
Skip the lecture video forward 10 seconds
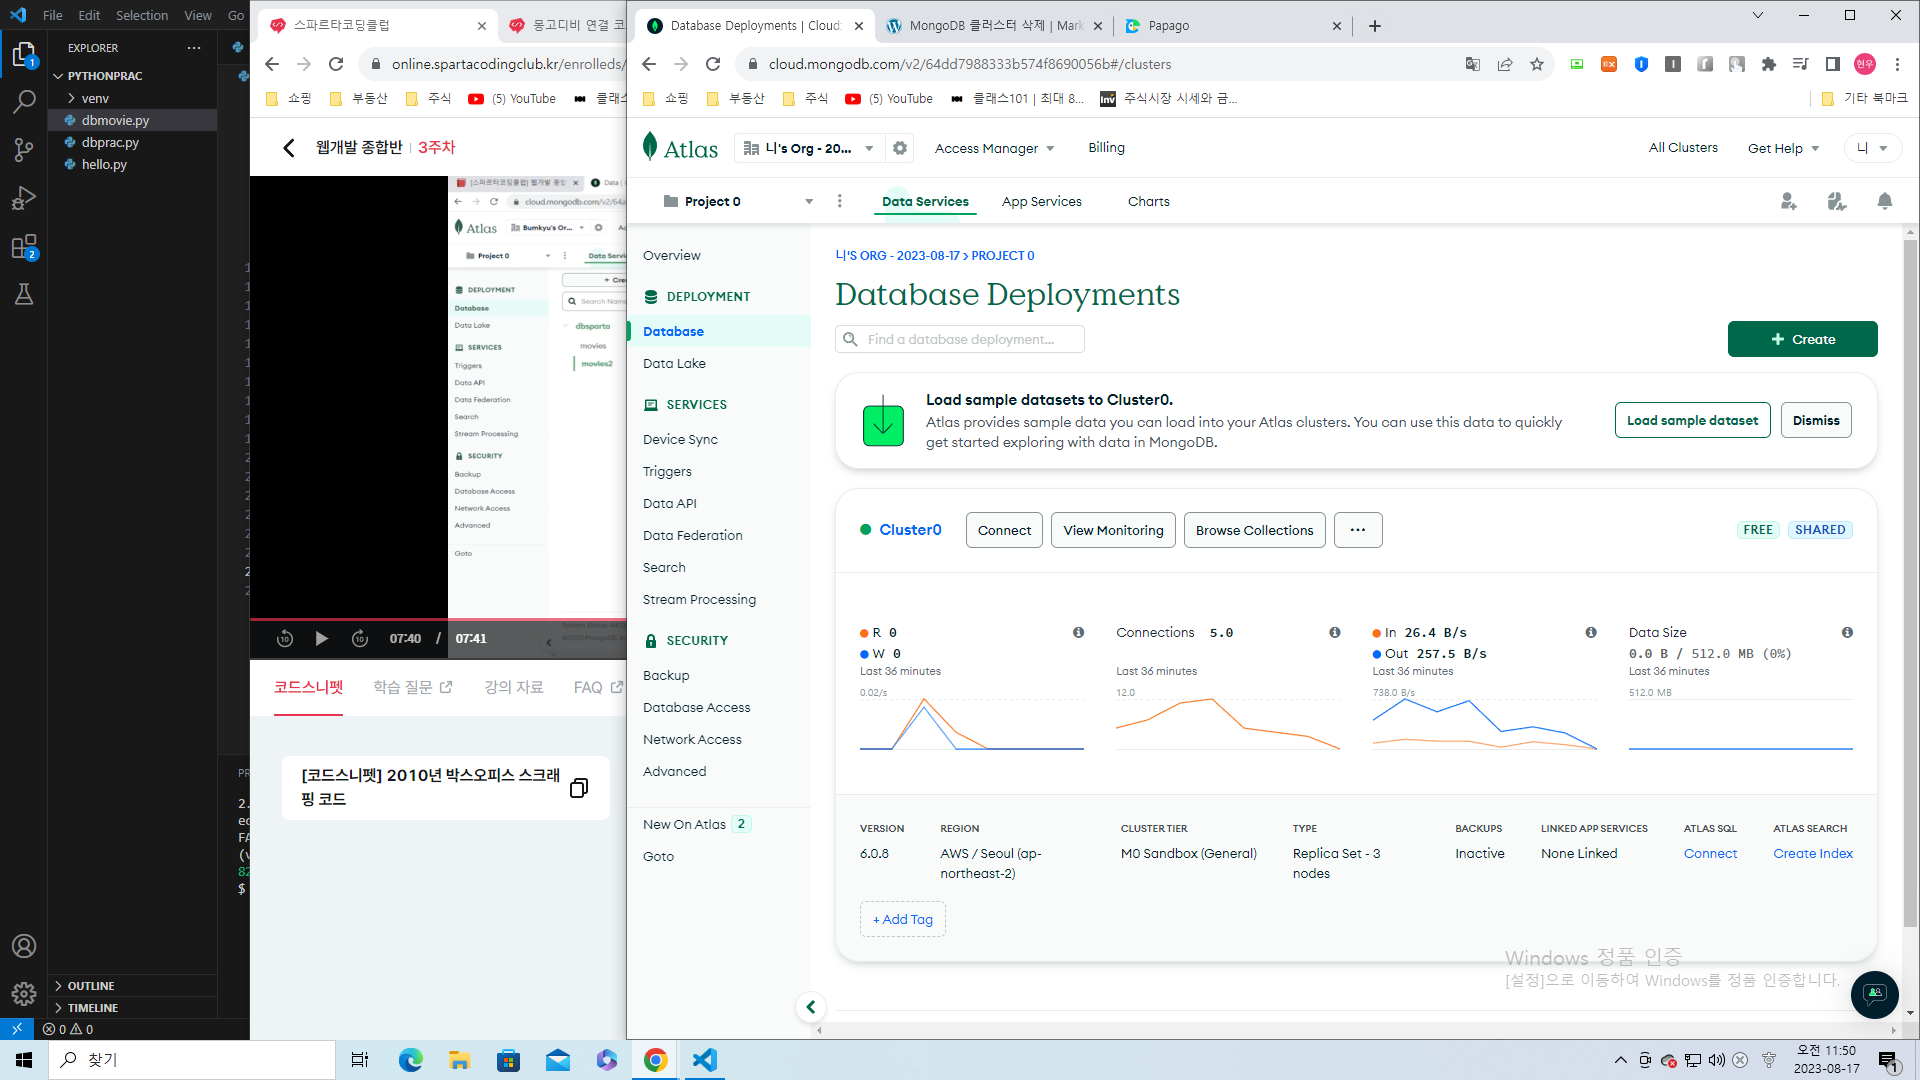point(360,638)
